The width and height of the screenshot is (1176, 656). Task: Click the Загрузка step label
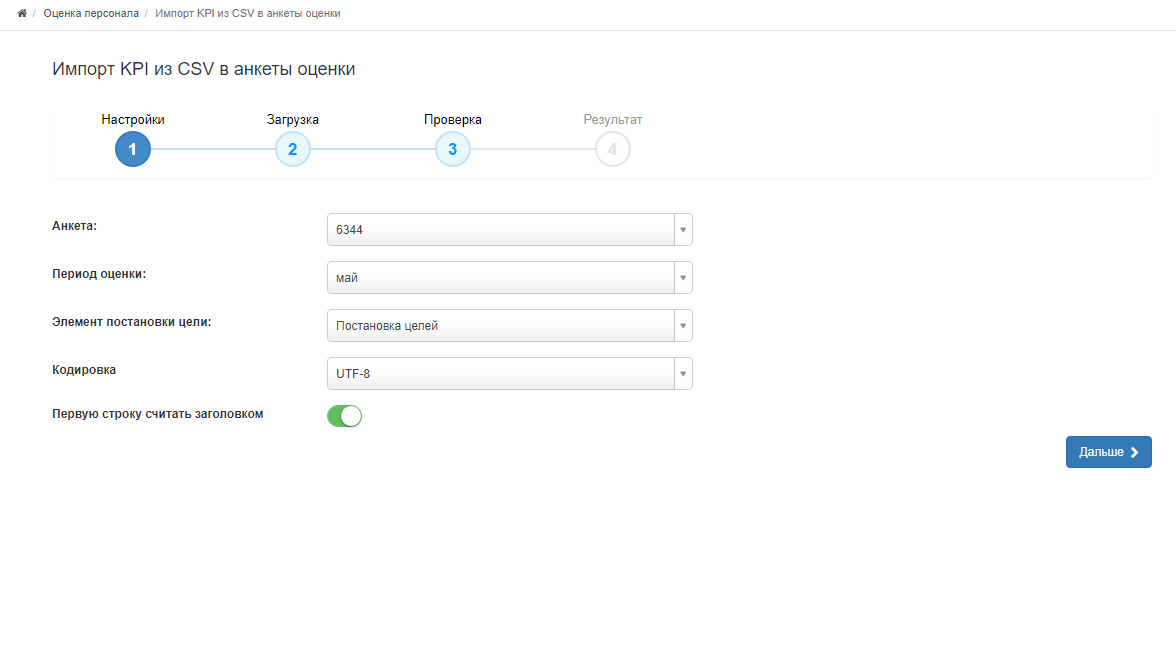(292, 119)
